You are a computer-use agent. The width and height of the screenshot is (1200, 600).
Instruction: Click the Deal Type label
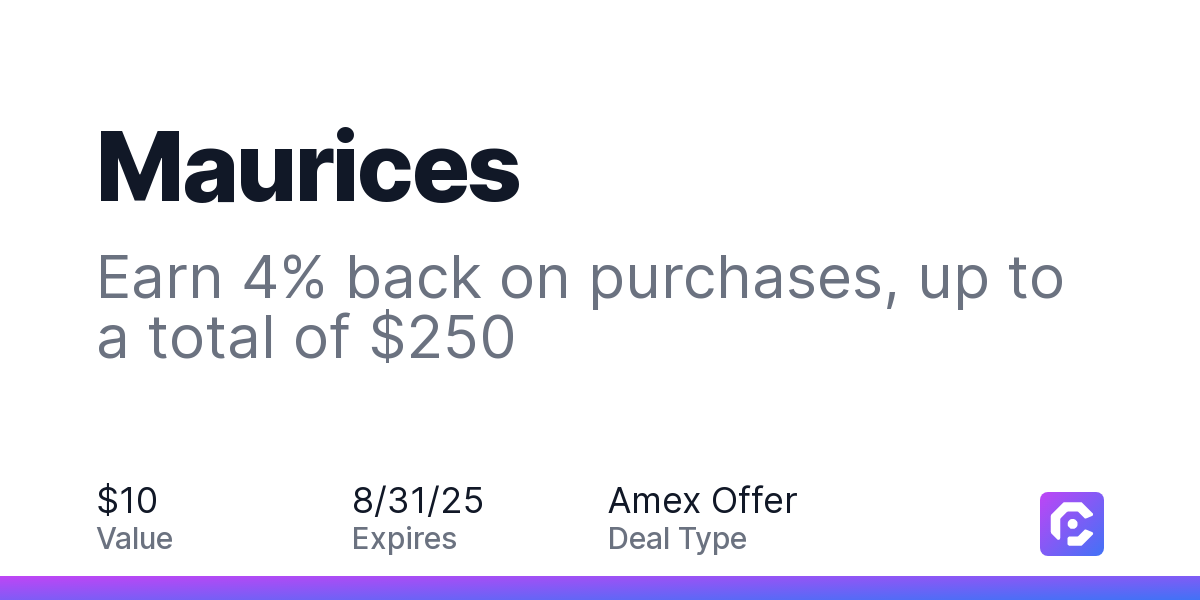click(677, 540)
